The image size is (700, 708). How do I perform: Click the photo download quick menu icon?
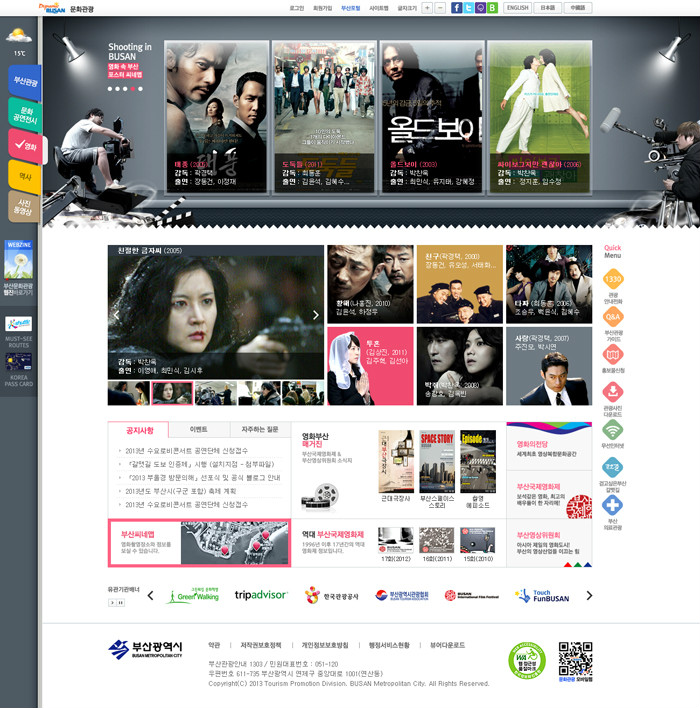[613, 392]
